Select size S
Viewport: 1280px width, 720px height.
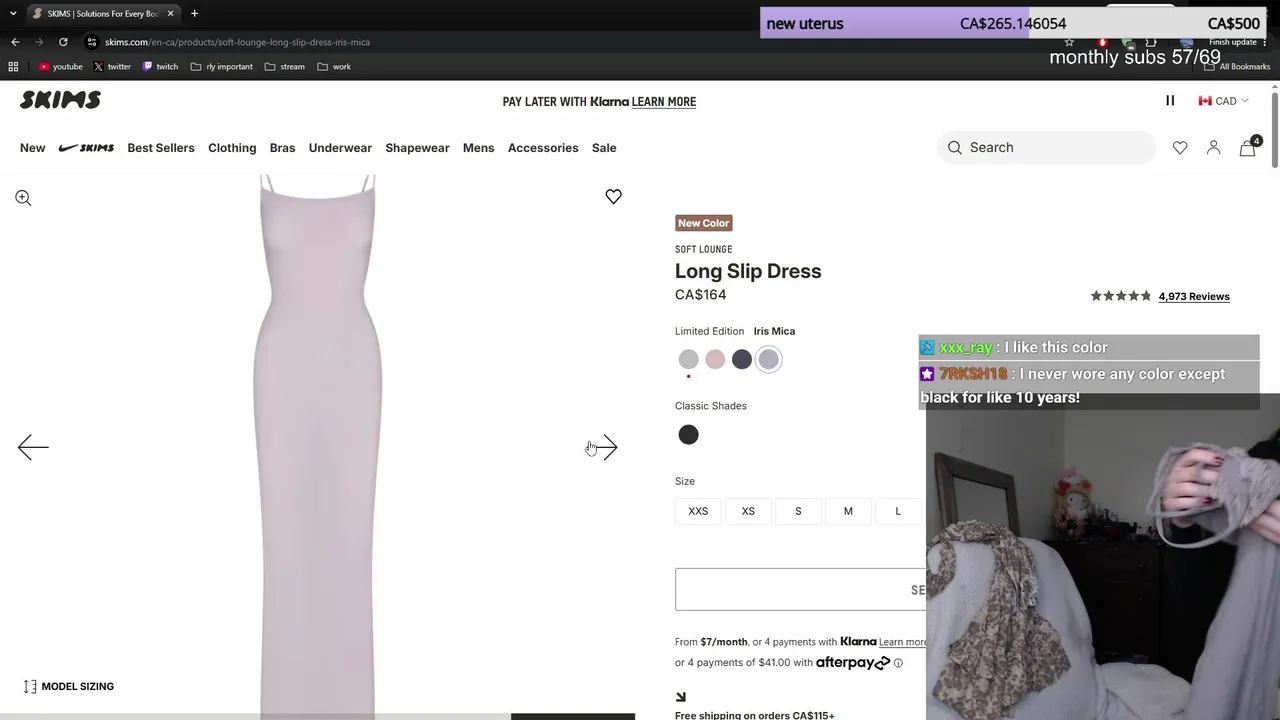click(x=798, y=511)
